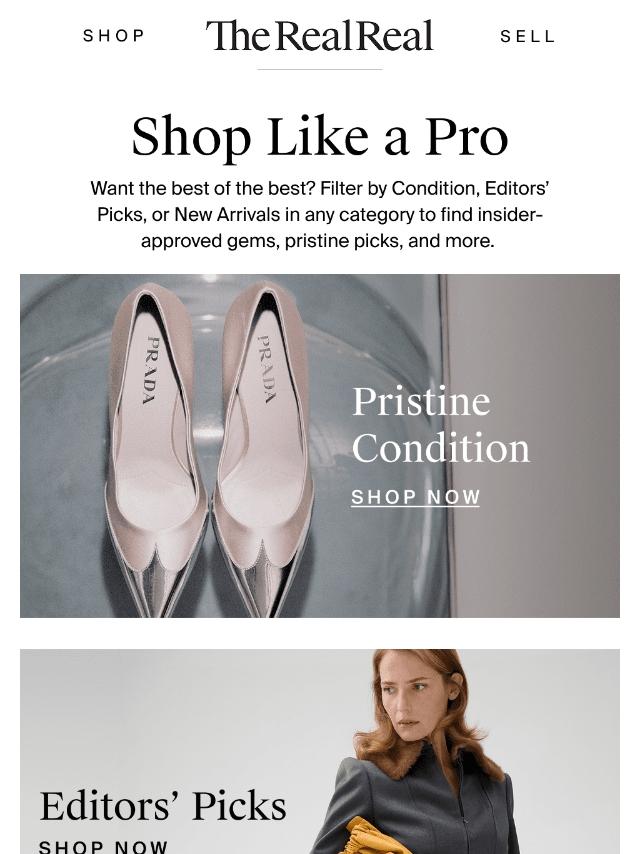The width and height of the screenshot is (640, 854).
Task: Select the Editors' Picks banner title
Action: (163, 806)
